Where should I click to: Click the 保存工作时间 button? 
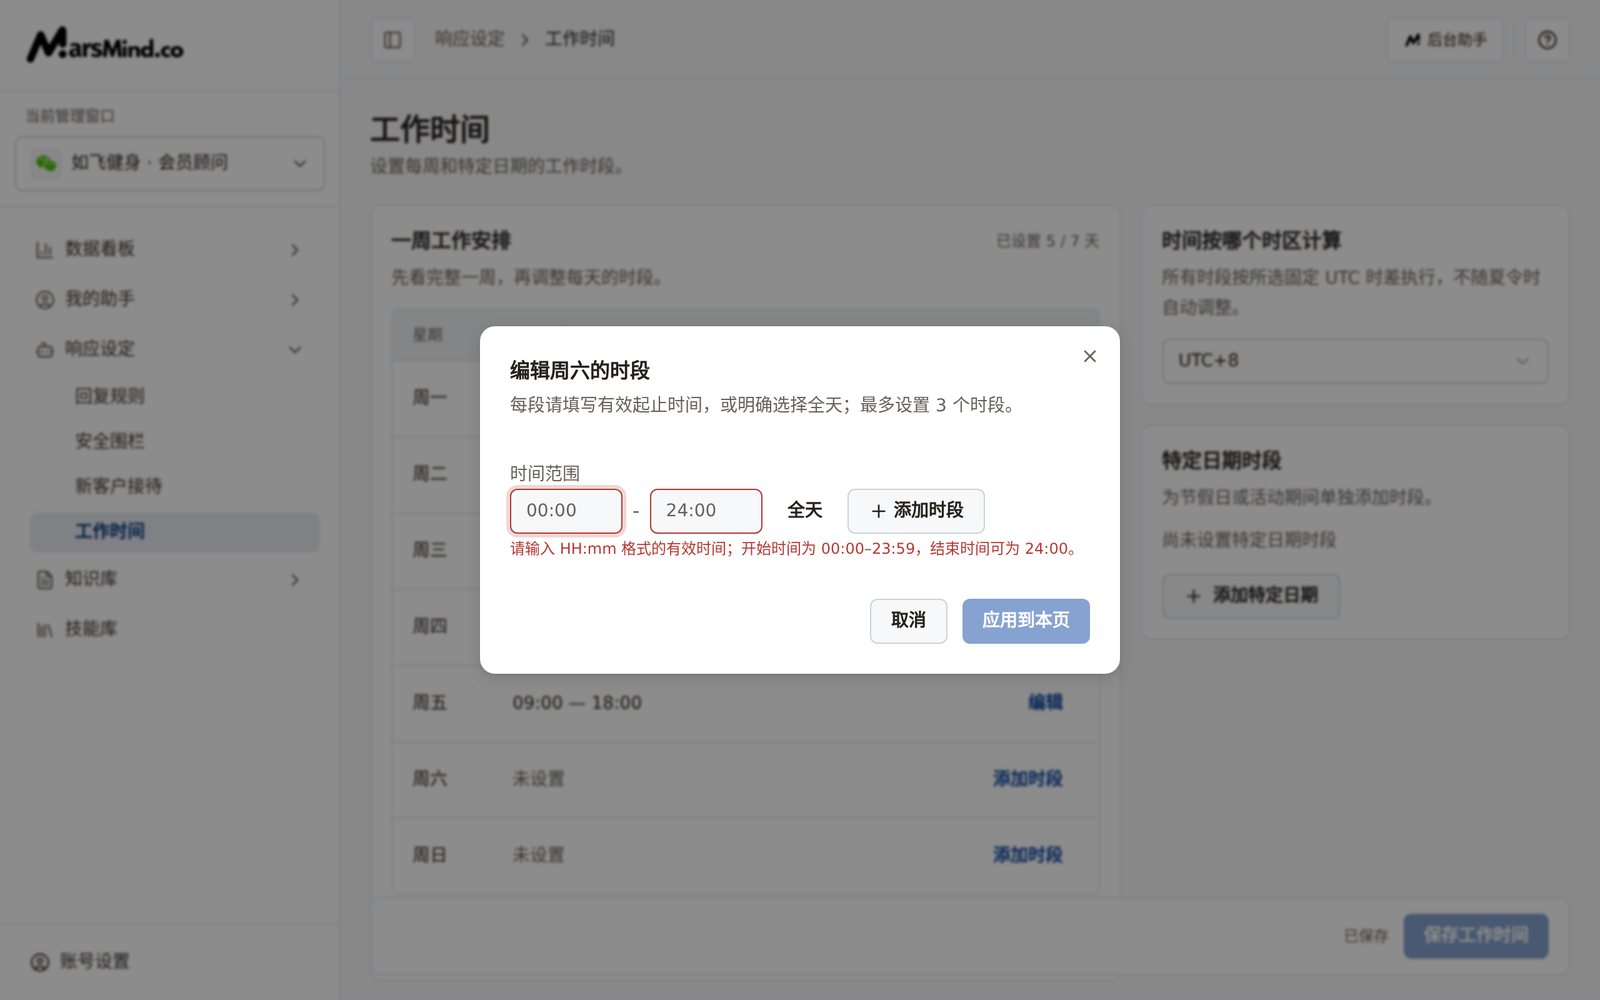(1476, 936)
